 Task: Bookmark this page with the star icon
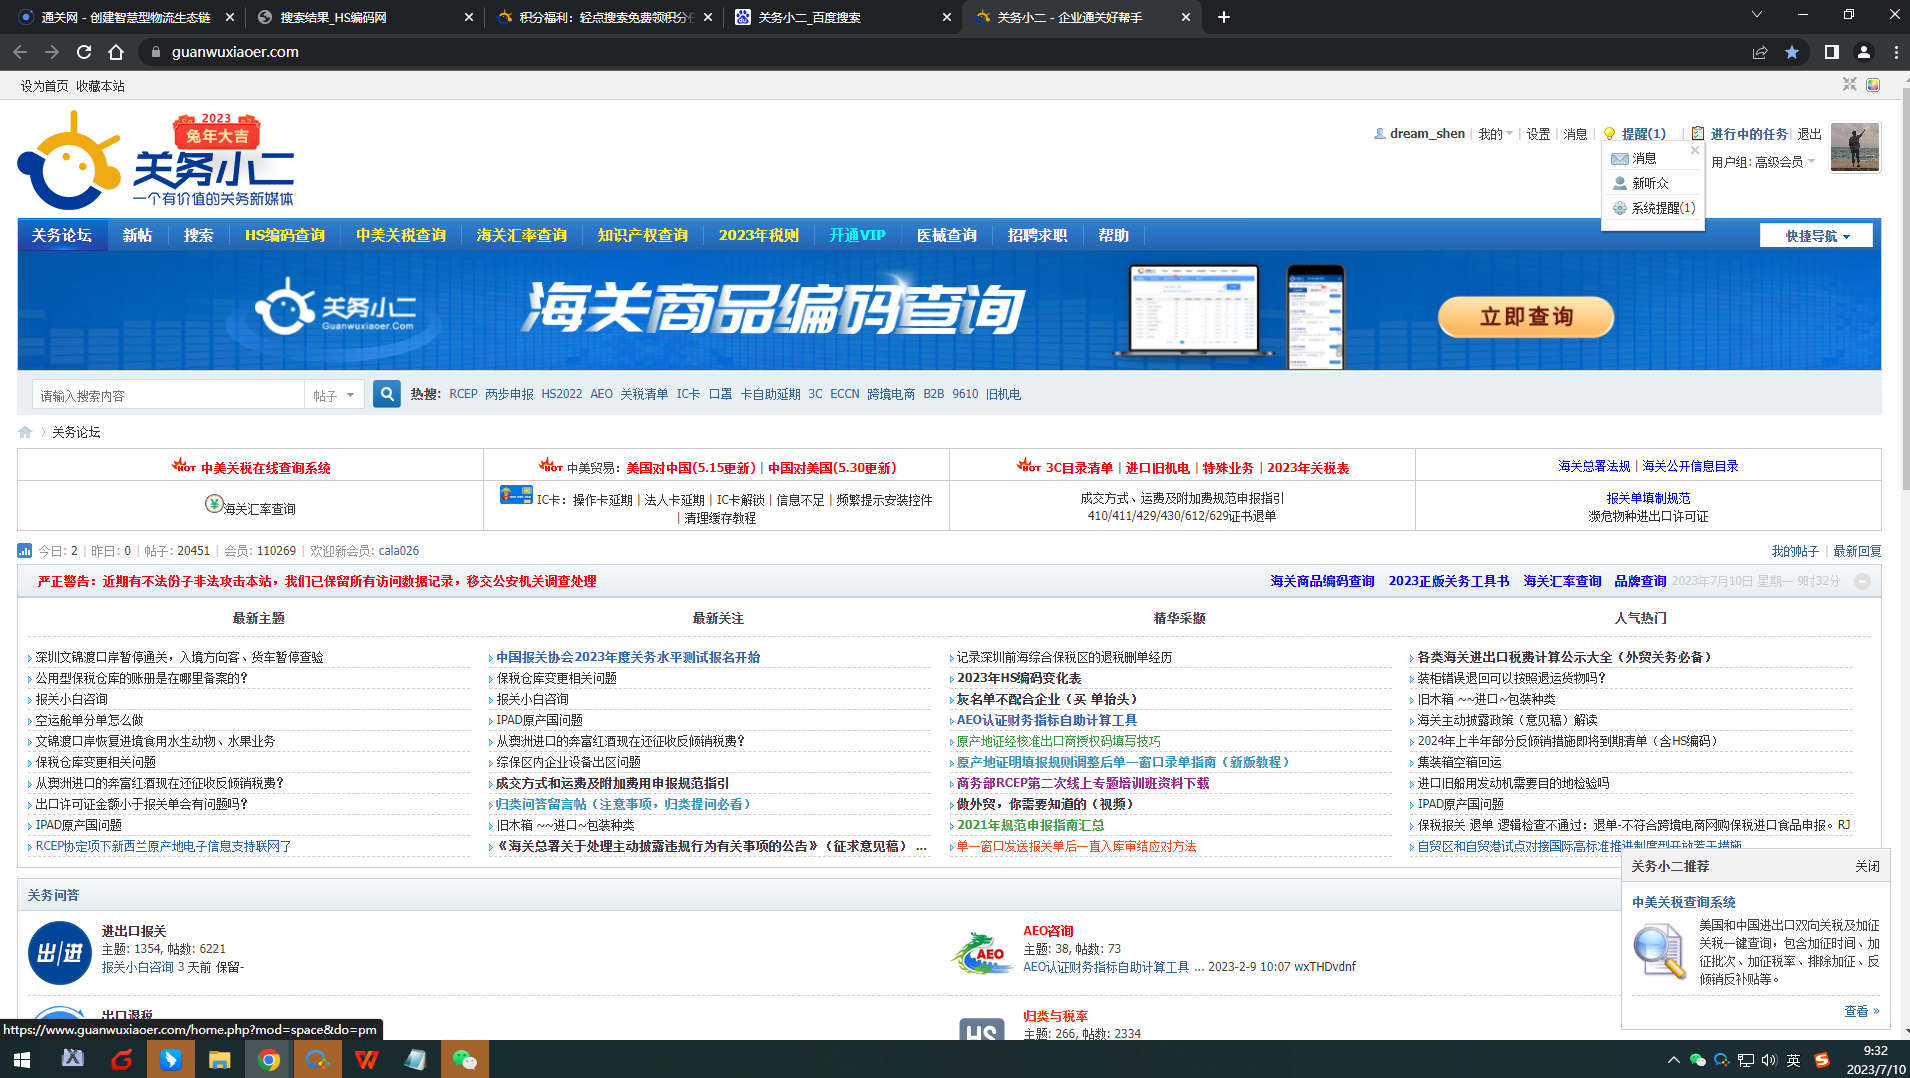tap(1792, 52)
